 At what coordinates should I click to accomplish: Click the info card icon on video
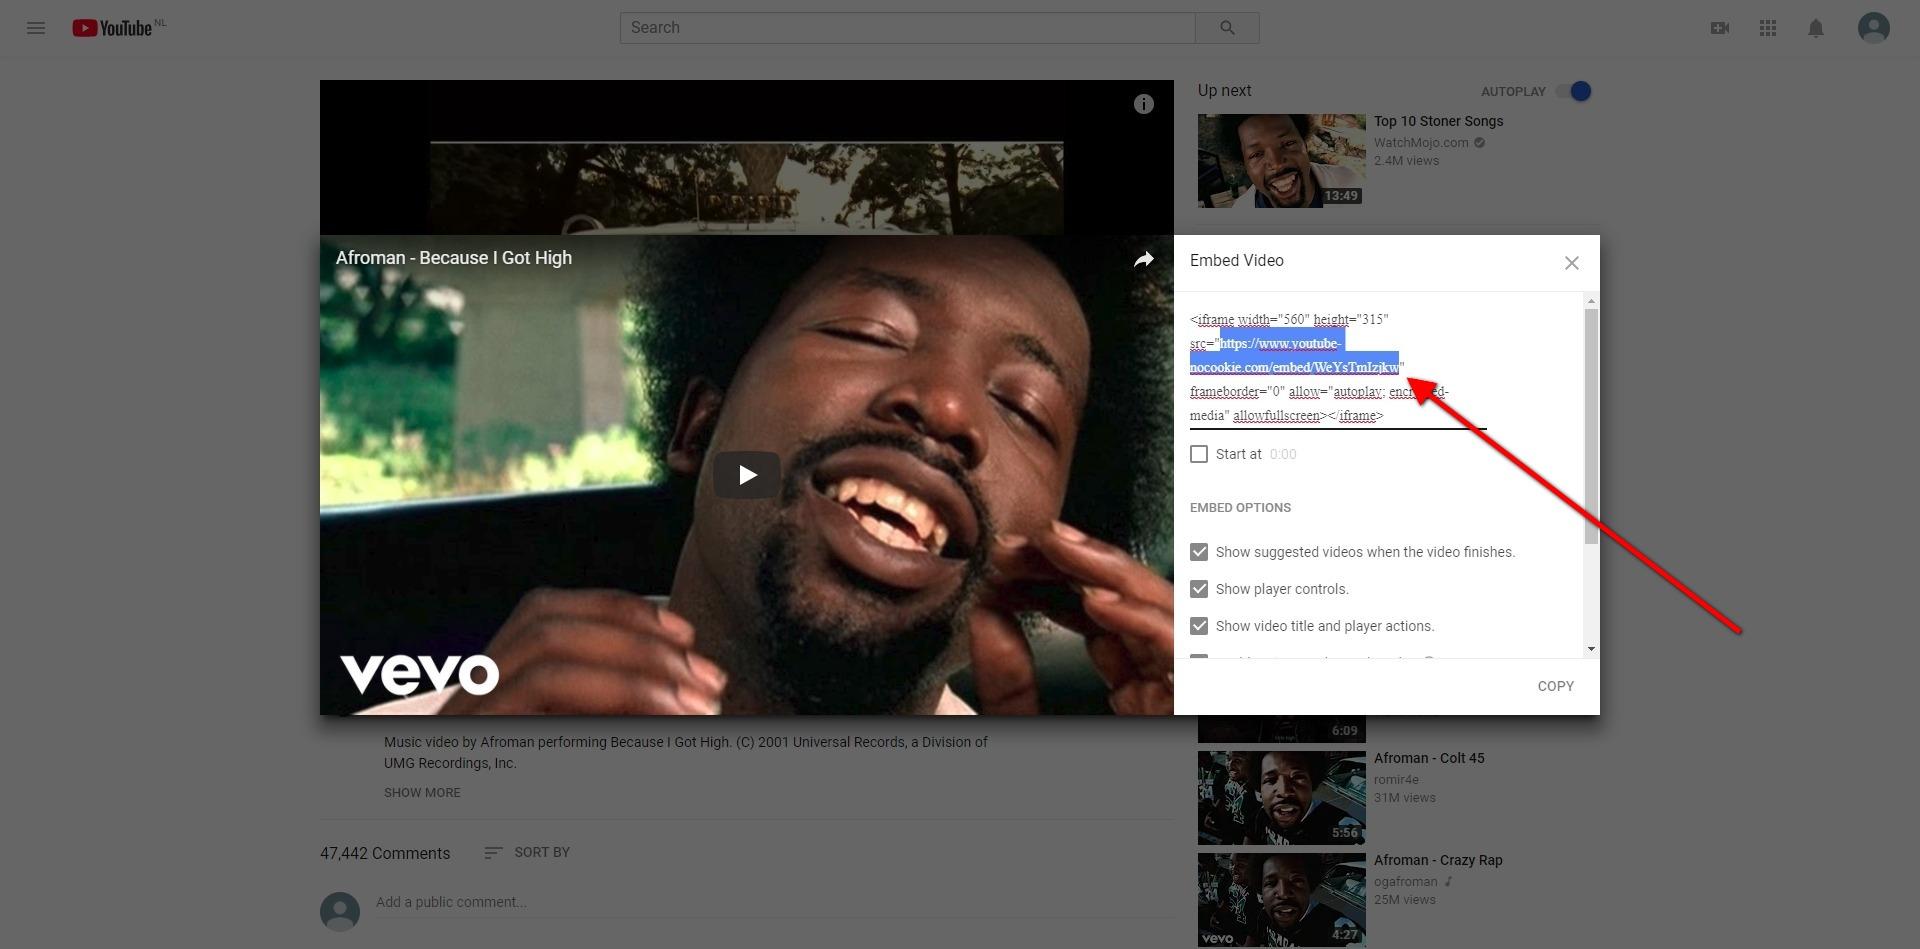(x=1144, y=104)
